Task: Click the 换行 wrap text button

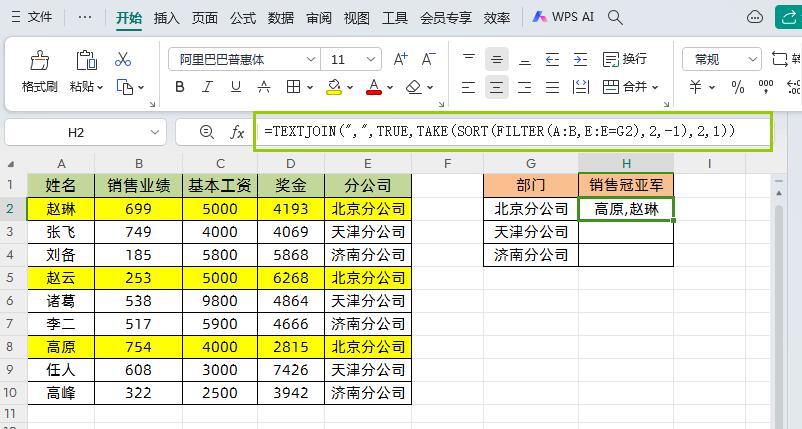Action: pos(625,59)
